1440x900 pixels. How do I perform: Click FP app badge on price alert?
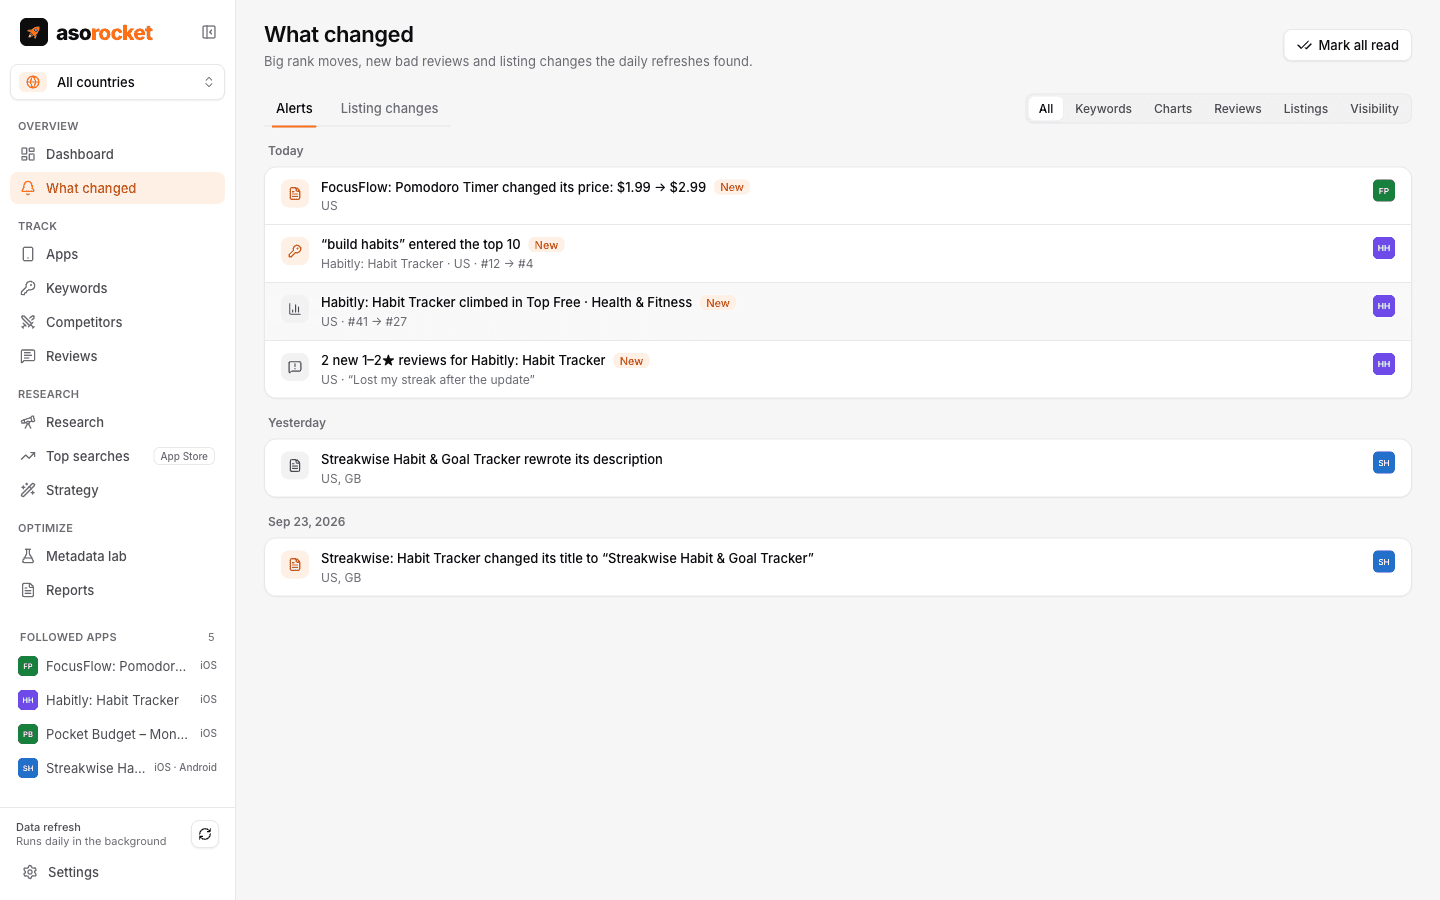(x=1384, y=190)
